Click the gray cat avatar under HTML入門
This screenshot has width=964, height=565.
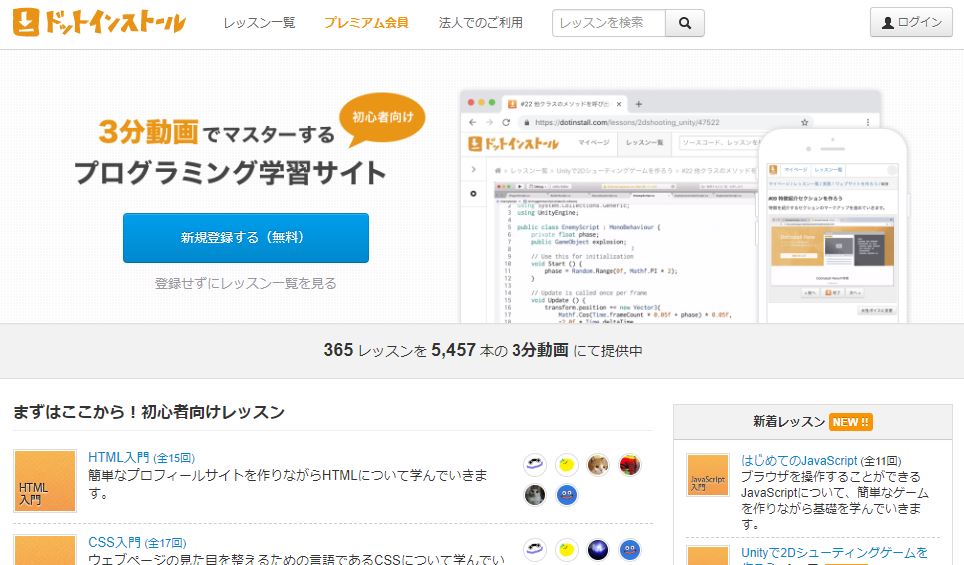[x=536, y=495]
